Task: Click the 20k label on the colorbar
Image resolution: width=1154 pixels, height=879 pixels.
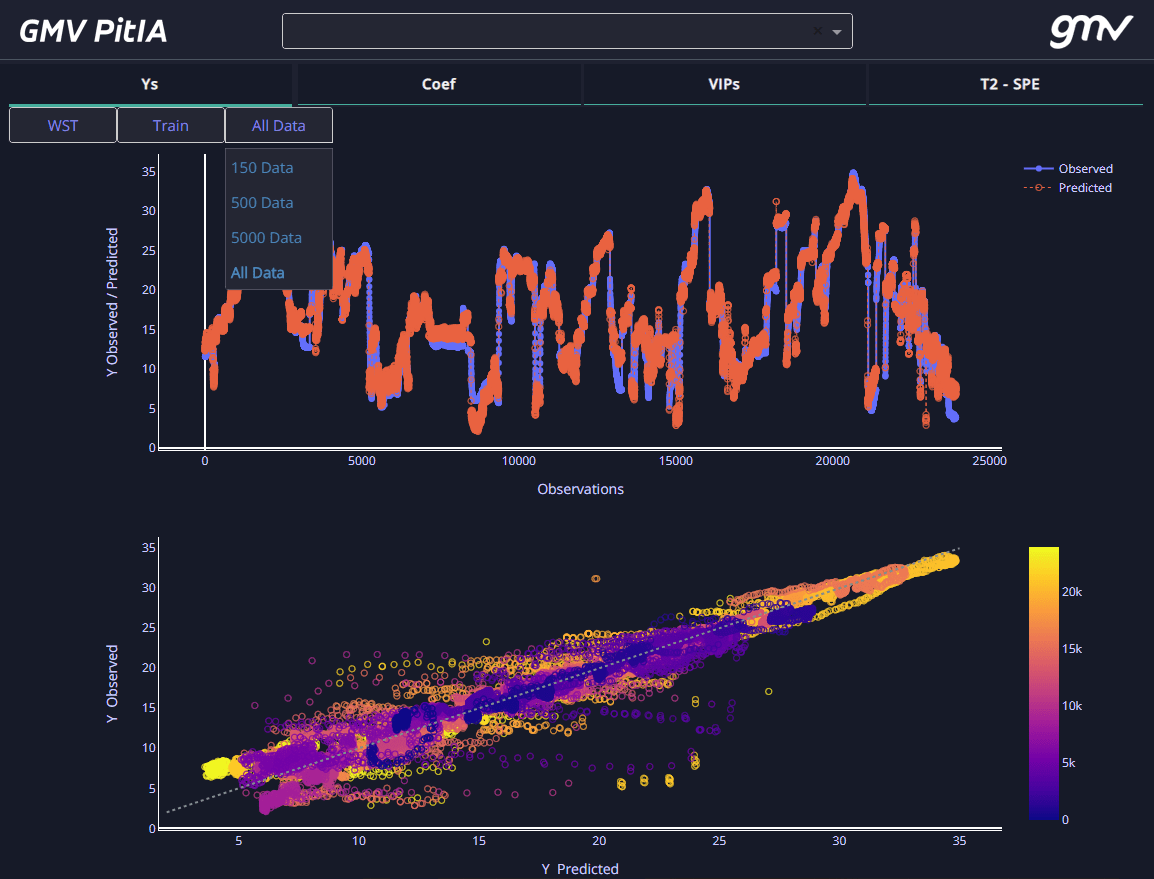Action: pos(1072,592)
